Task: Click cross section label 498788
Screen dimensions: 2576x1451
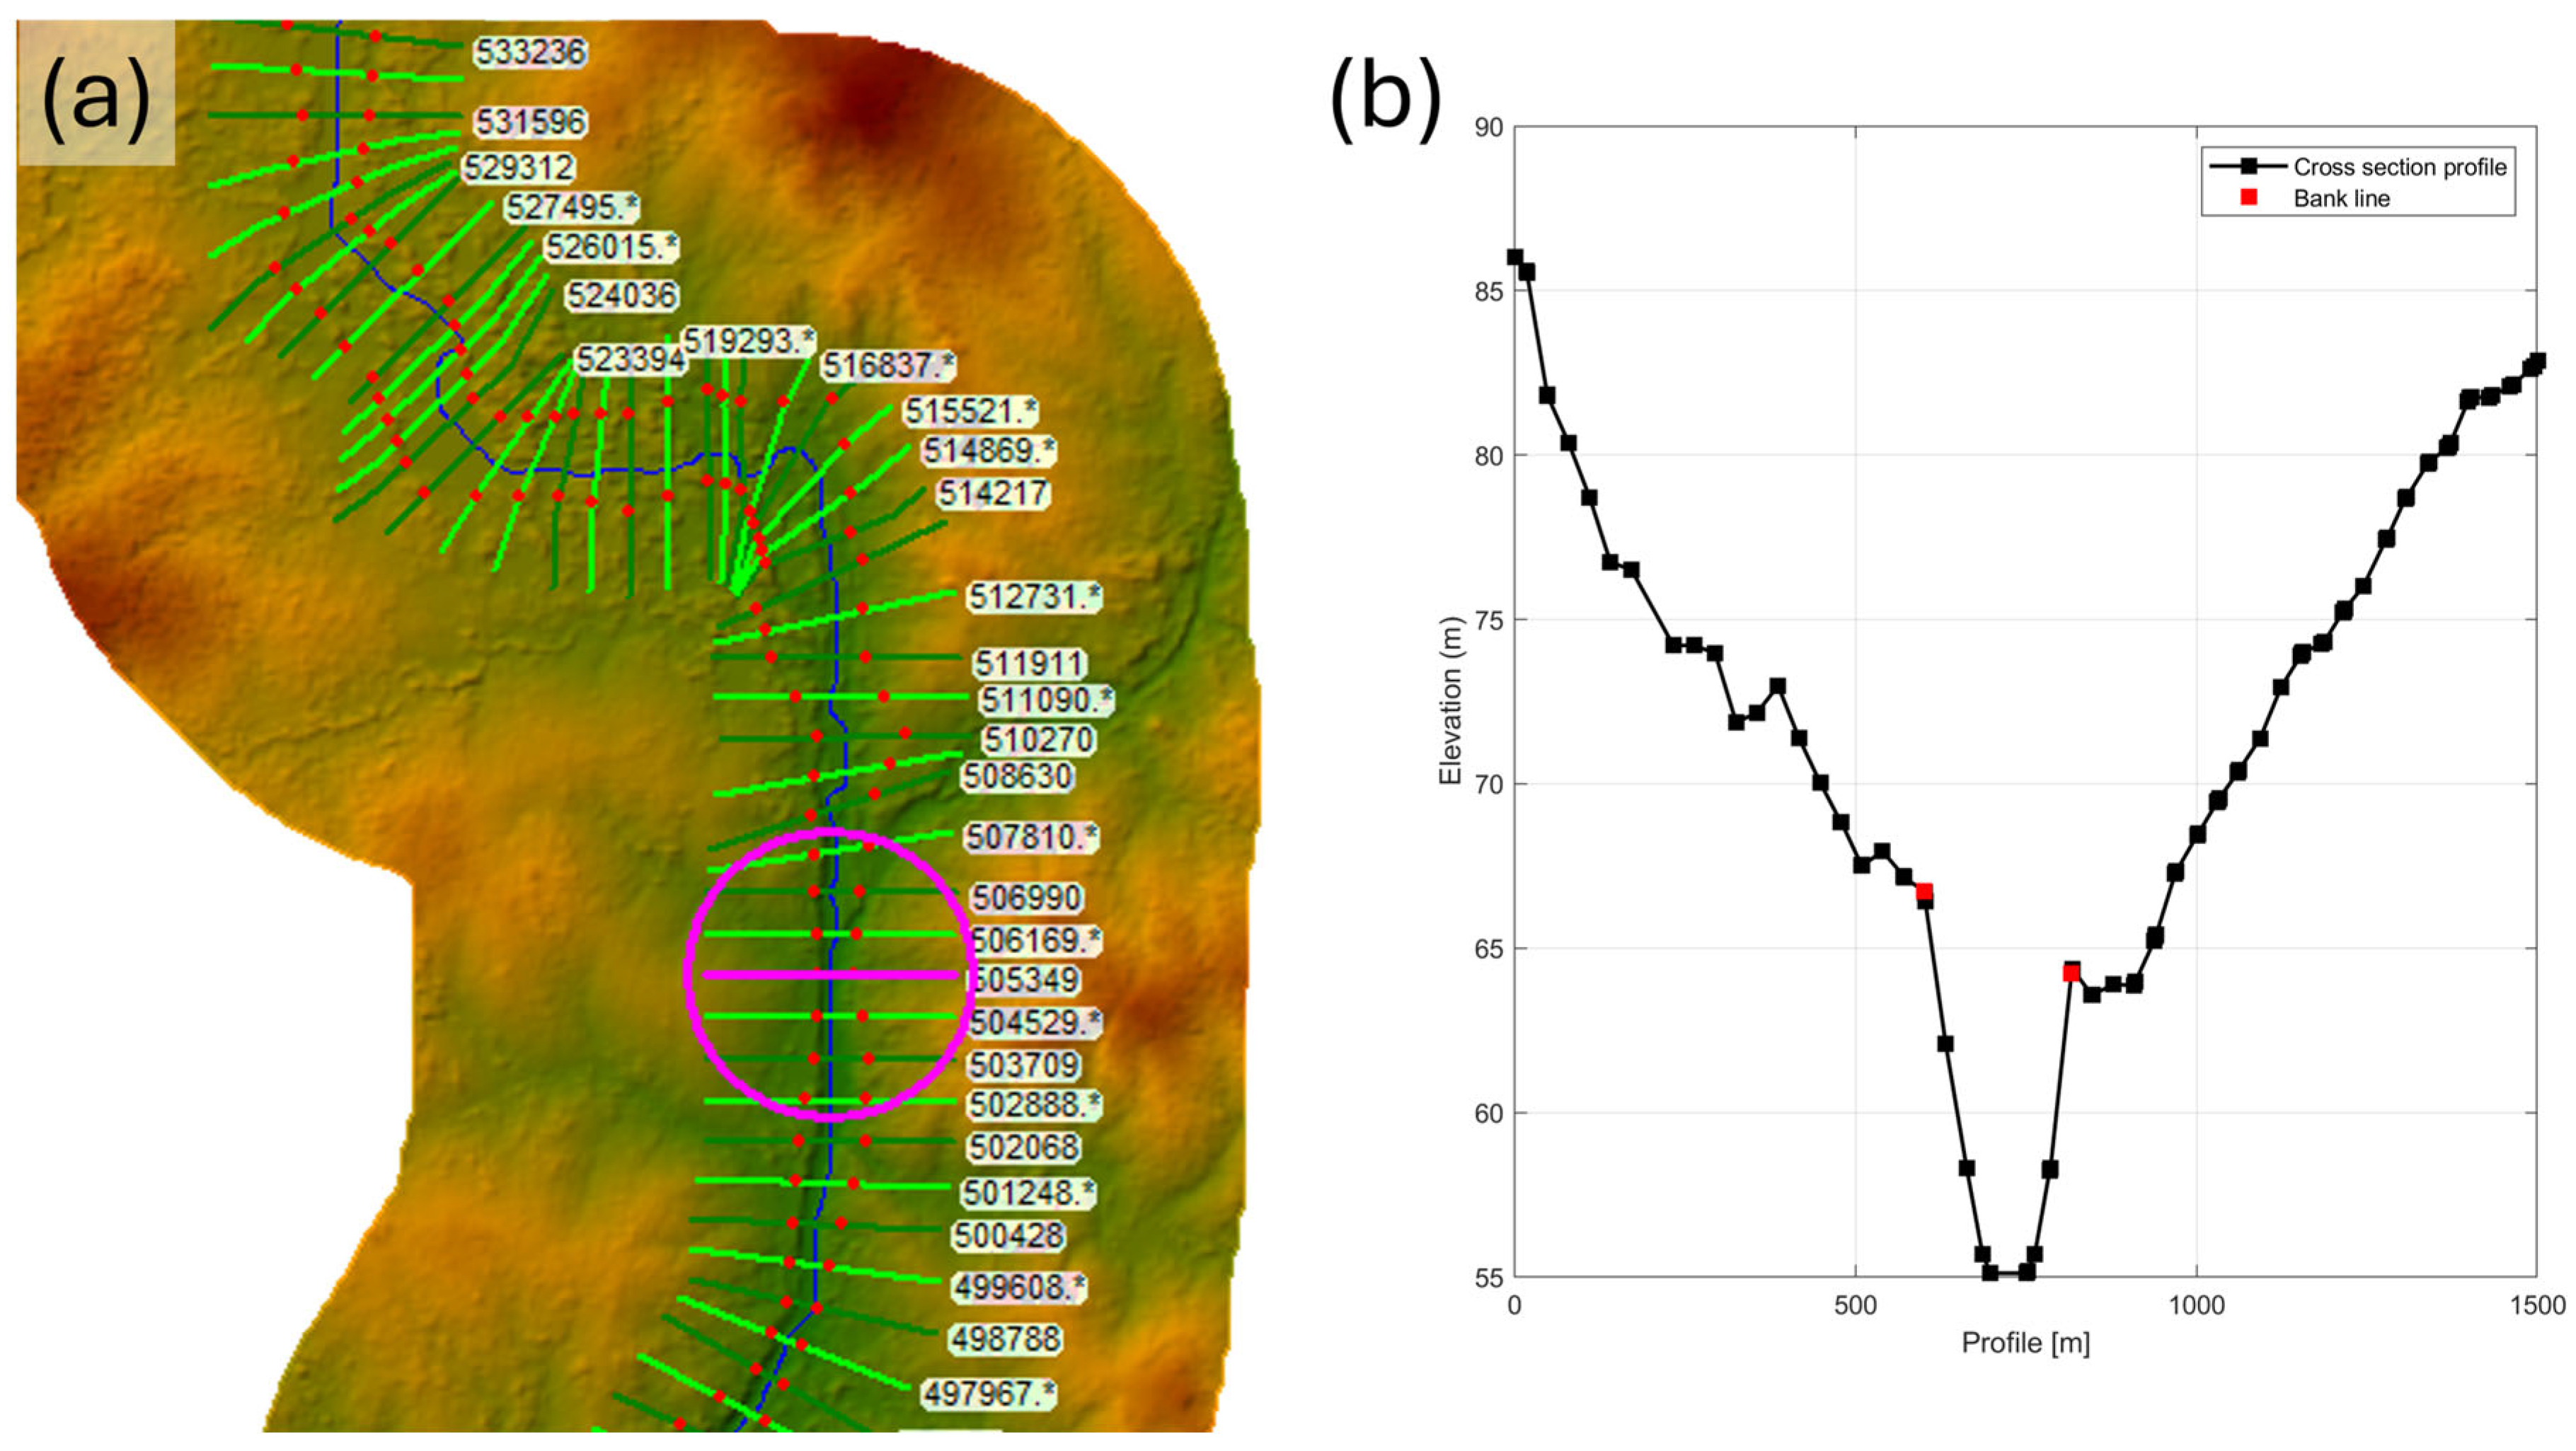Action: click(x=1005, y=1339)
